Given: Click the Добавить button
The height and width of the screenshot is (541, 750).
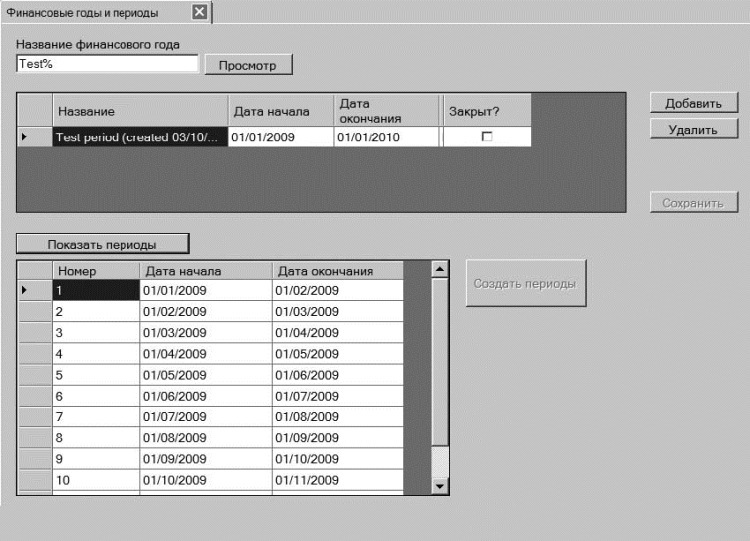Looking at the screenshot, I should point(694,103).
